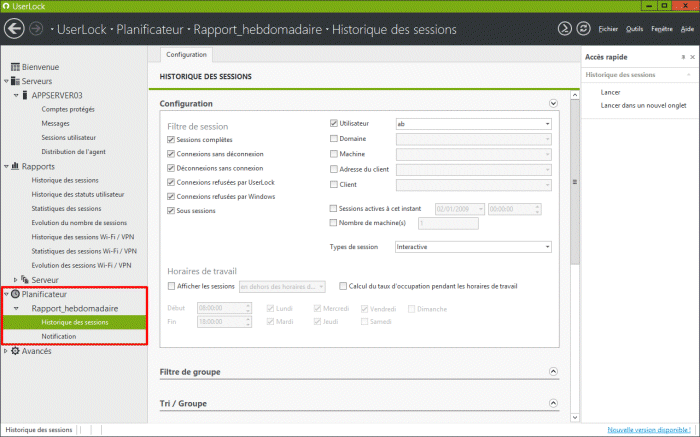Open Types de session dropdown
The image size is (700, 437).
pos(473,247)
